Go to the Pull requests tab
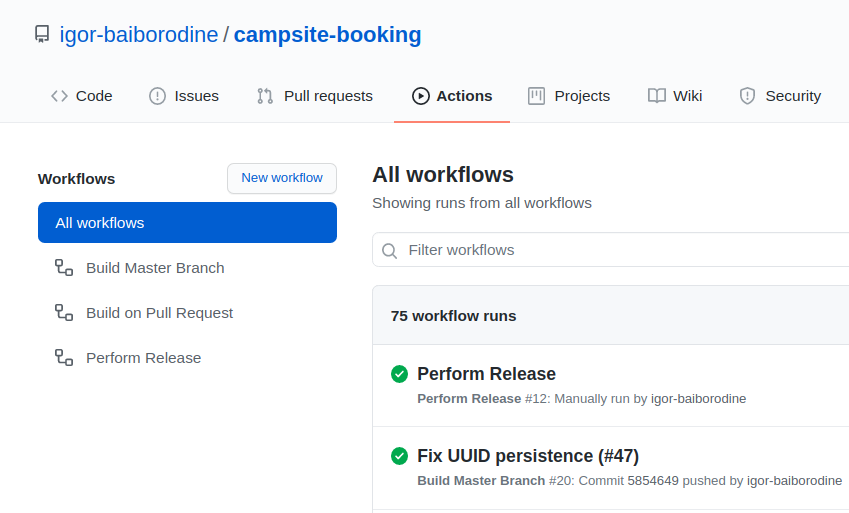The height and width of the screenshot is (513, 849). coord(315,96)
